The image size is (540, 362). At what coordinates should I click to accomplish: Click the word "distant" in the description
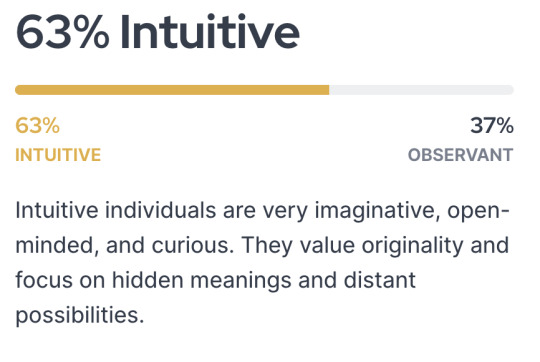(x=380, y=280)
